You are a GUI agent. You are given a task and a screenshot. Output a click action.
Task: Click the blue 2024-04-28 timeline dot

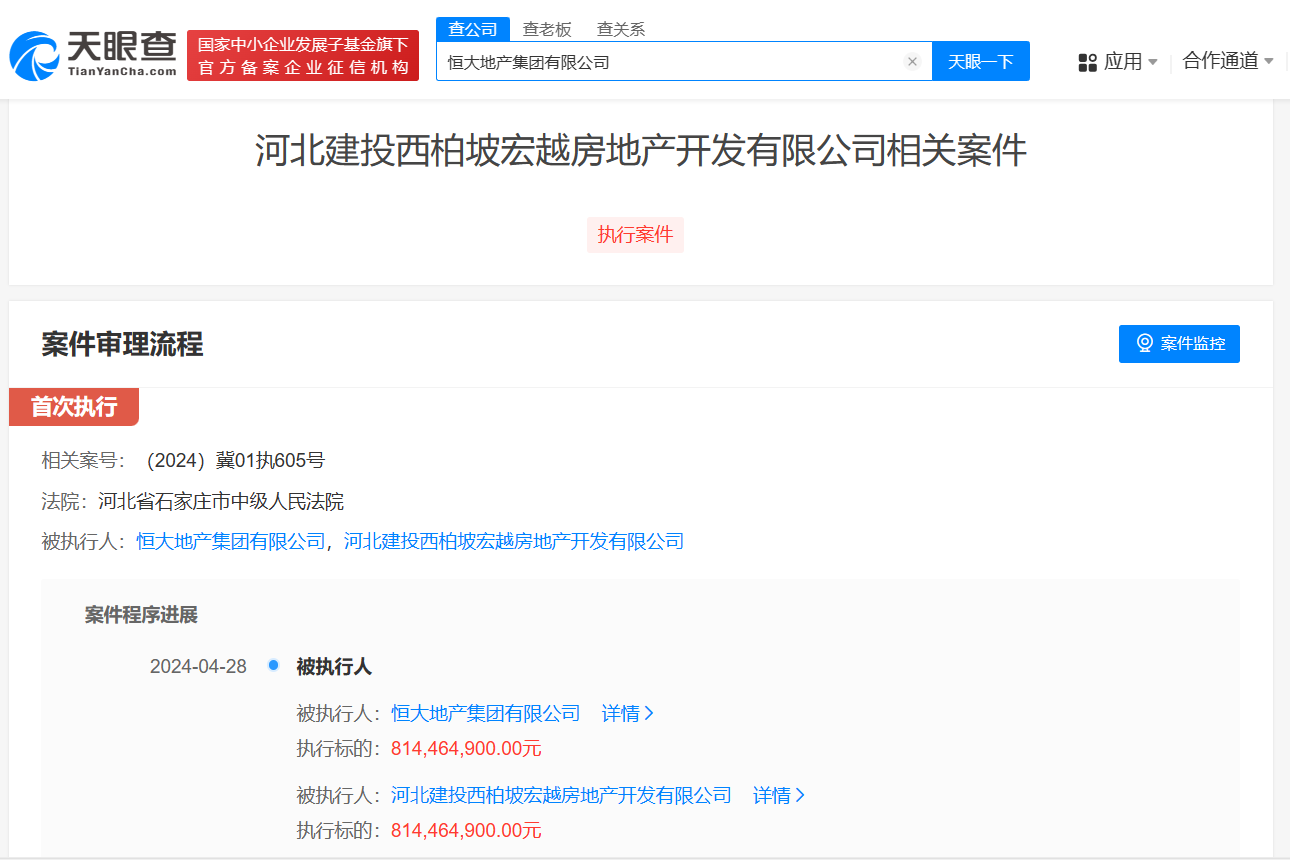click(x=273, y=666)
